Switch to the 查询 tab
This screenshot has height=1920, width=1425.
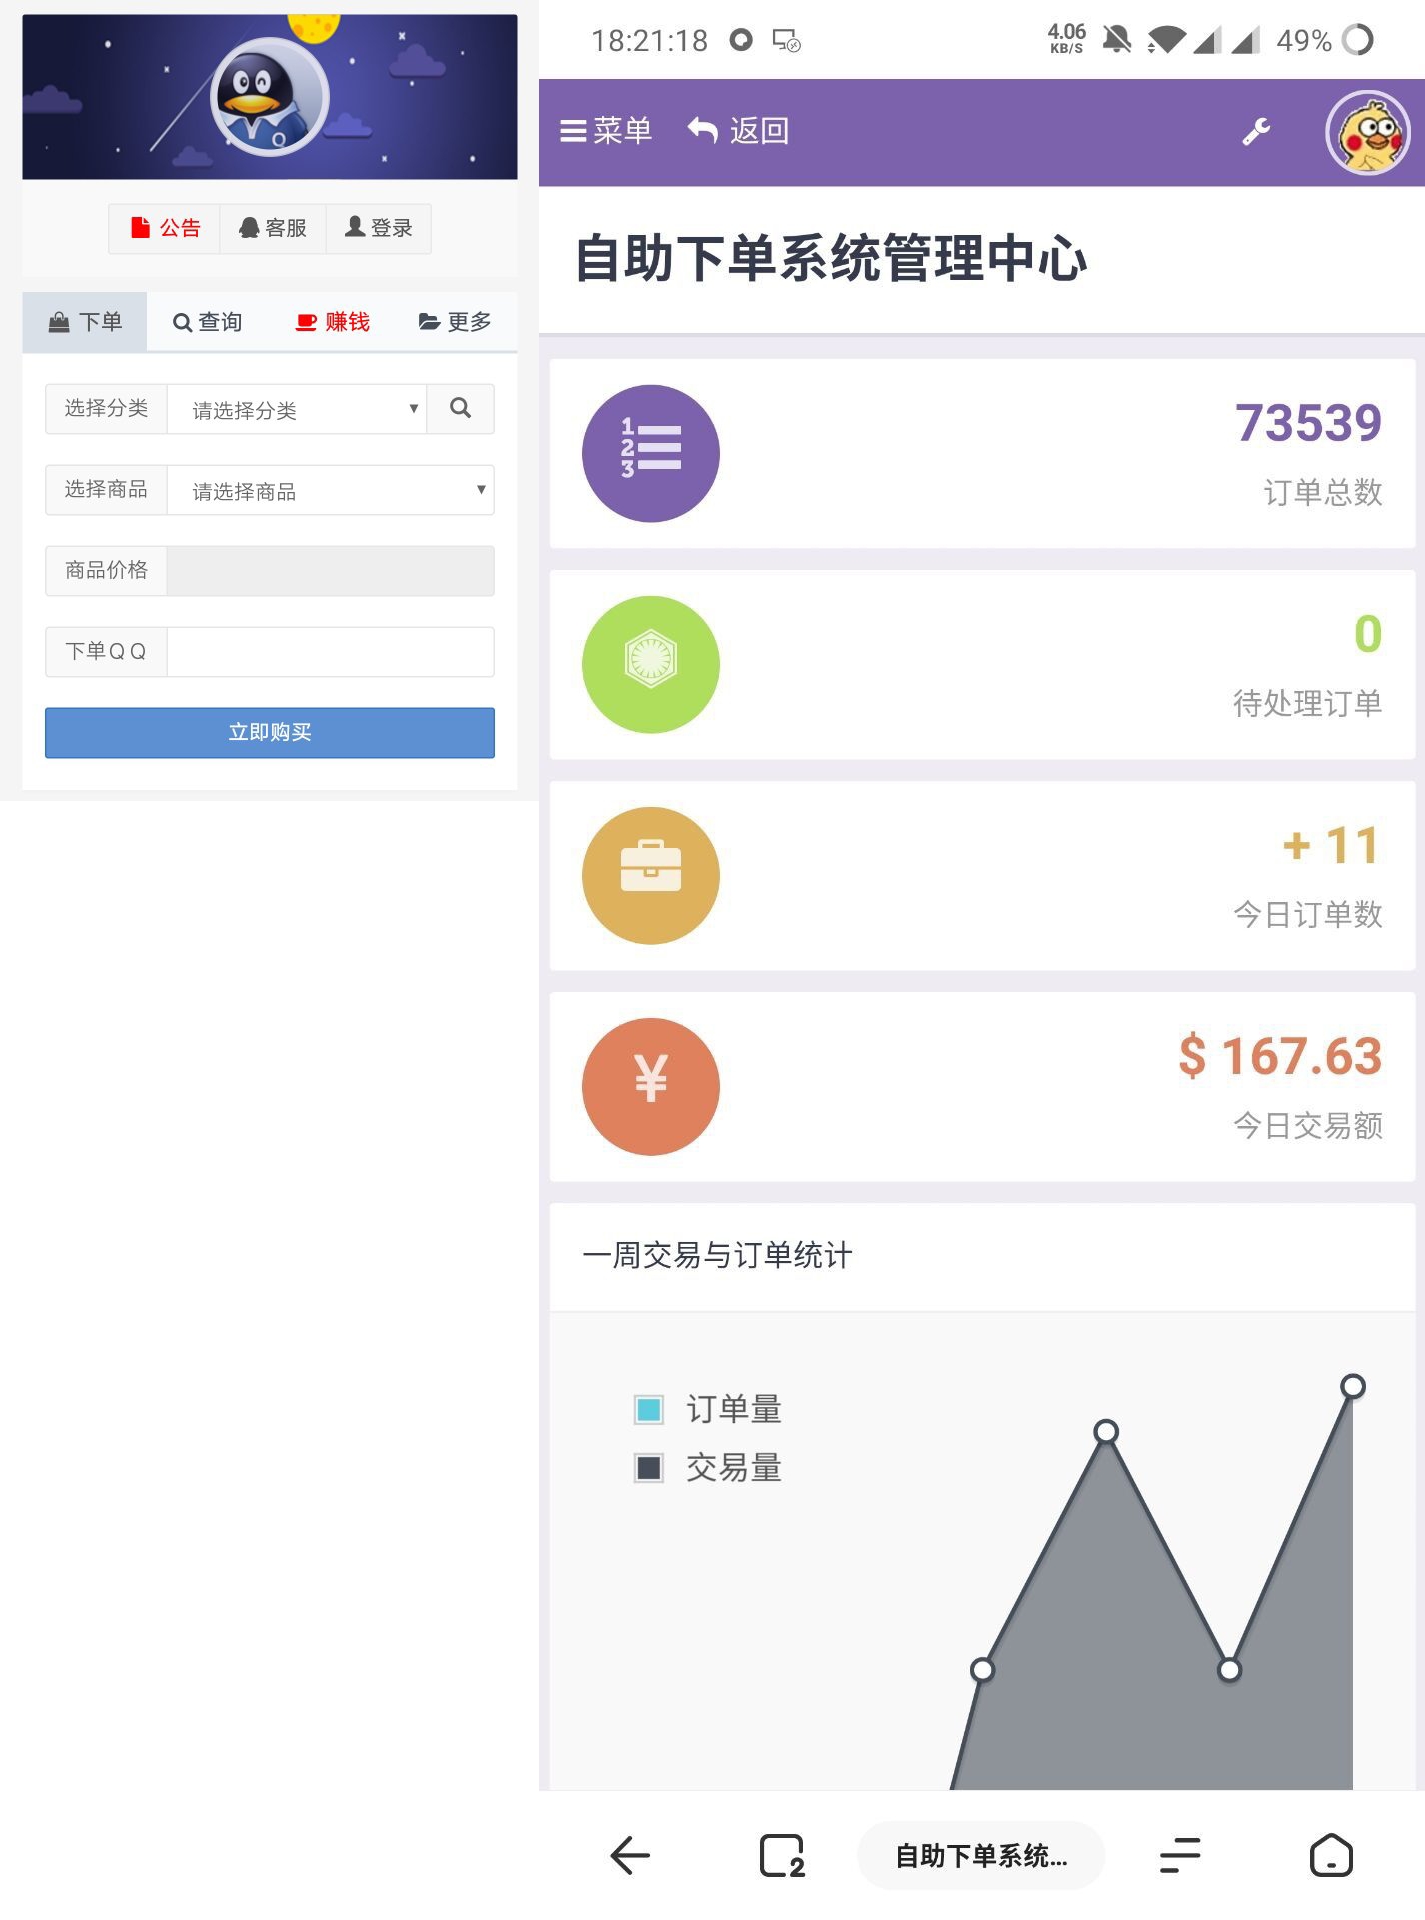pos(208,322)
